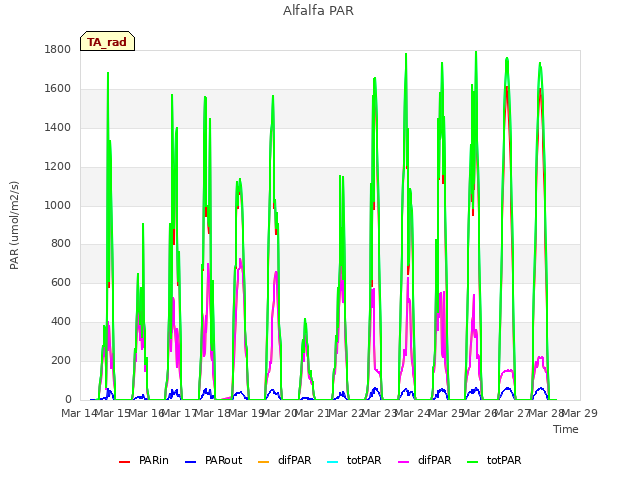The height and width of the screenshot is (480, 640).
Task: Click the Mar 29 x-axis tick label
Action: tap(580, 413)
